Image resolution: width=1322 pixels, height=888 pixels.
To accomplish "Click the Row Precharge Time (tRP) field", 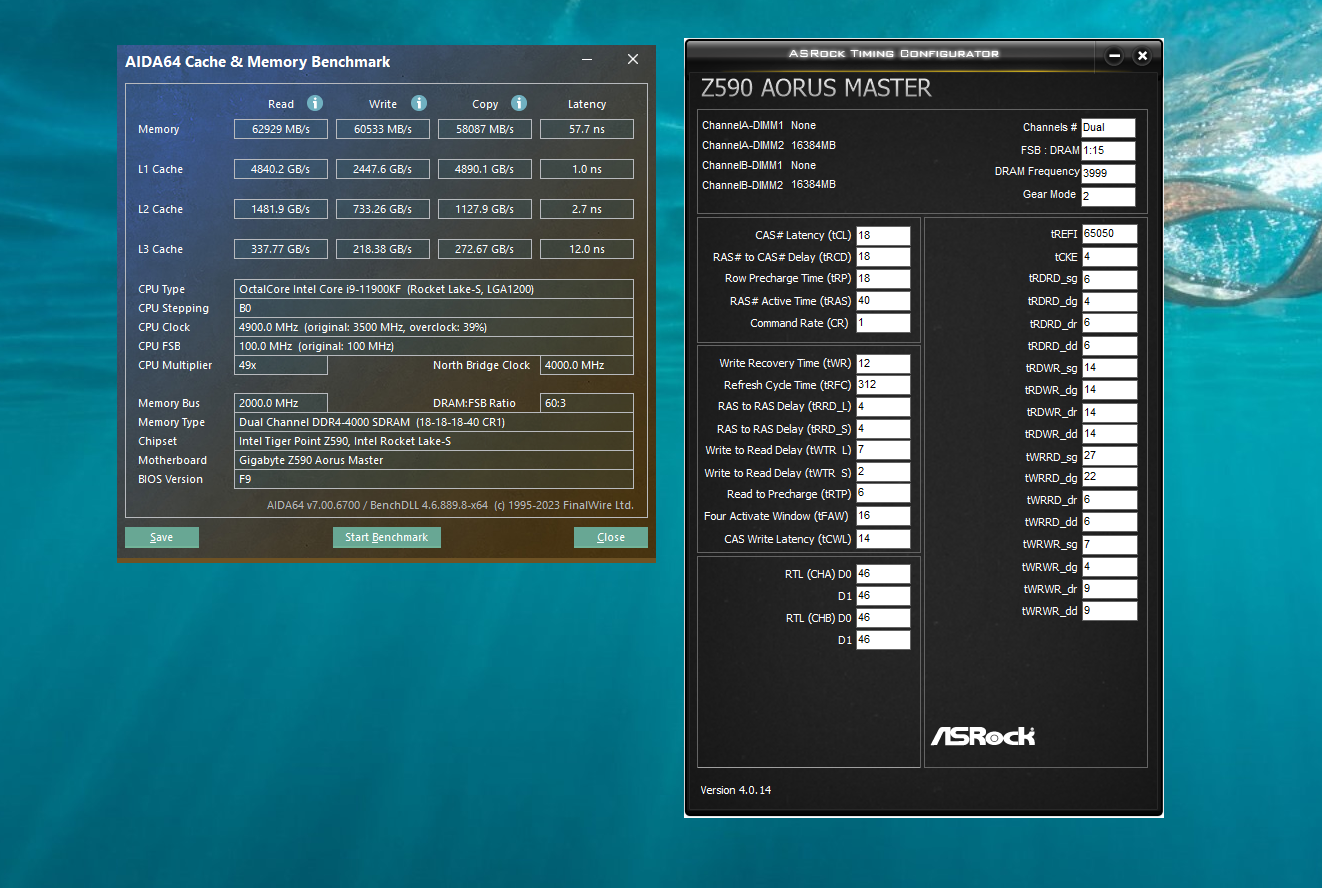I will pos(883,279).
